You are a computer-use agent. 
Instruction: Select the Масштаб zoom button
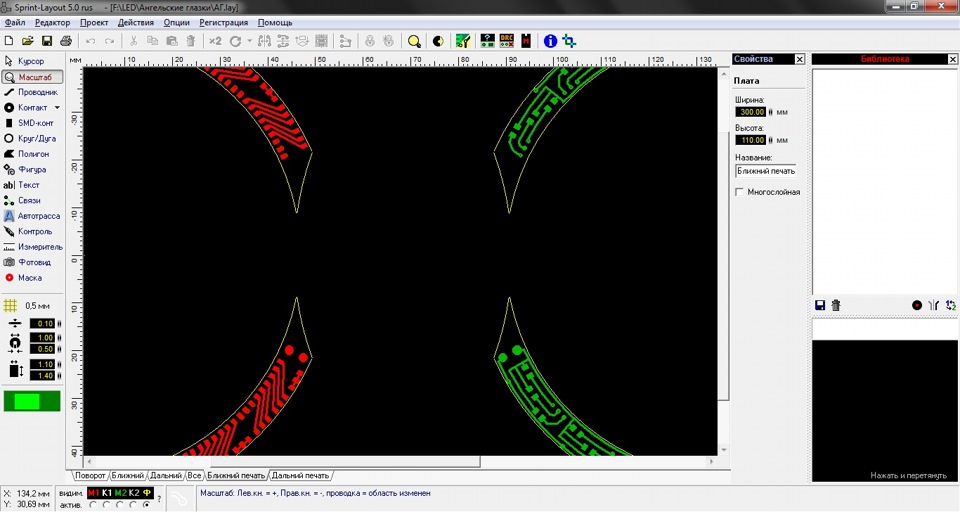pyautogui.click(x=32, y=77)
